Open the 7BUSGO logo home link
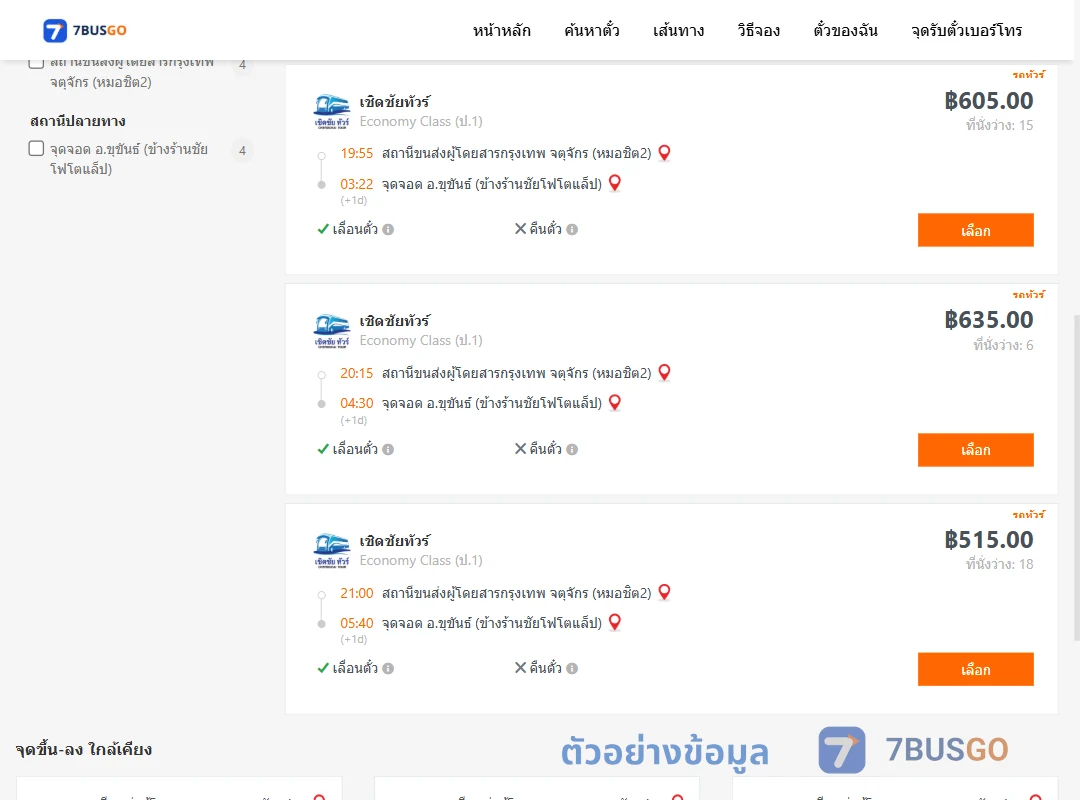The image size is (1080, 800). [x=85, y=30]
